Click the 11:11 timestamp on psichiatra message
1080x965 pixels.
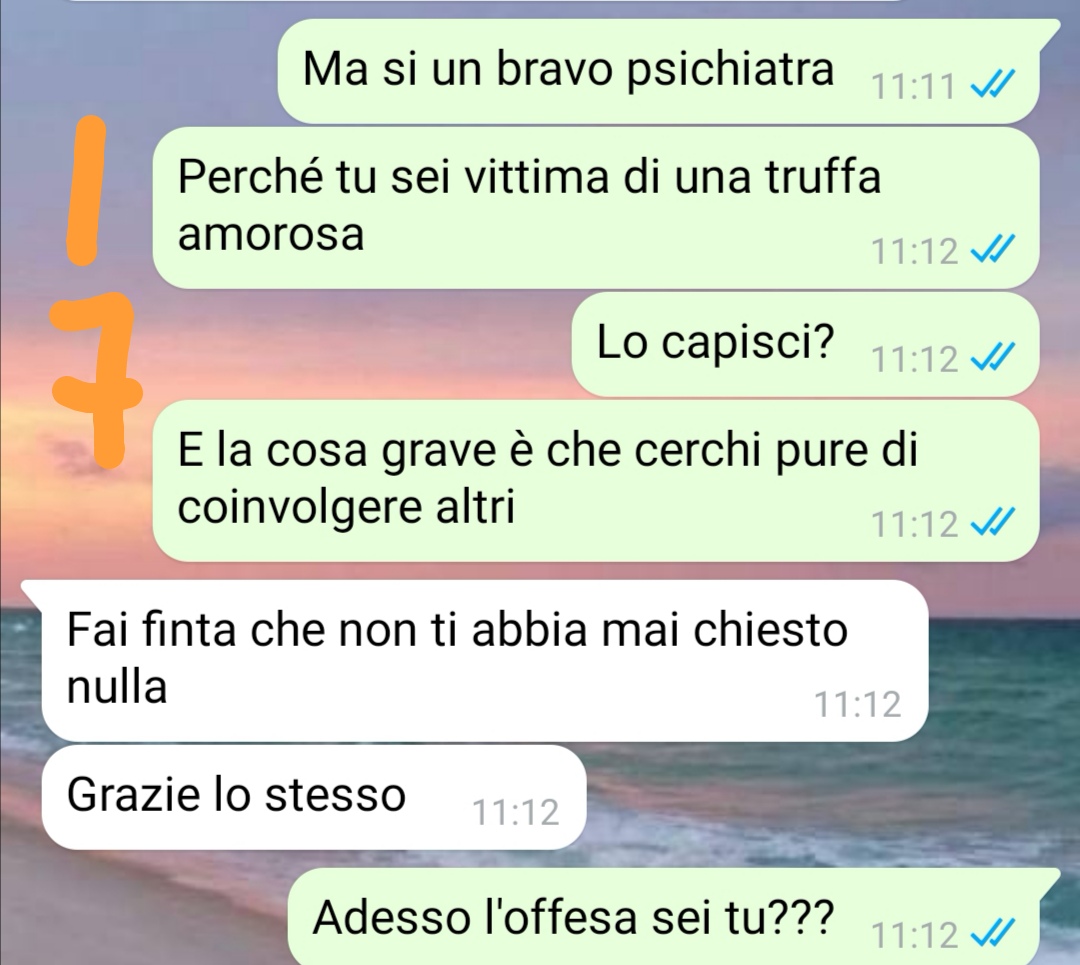914,87
